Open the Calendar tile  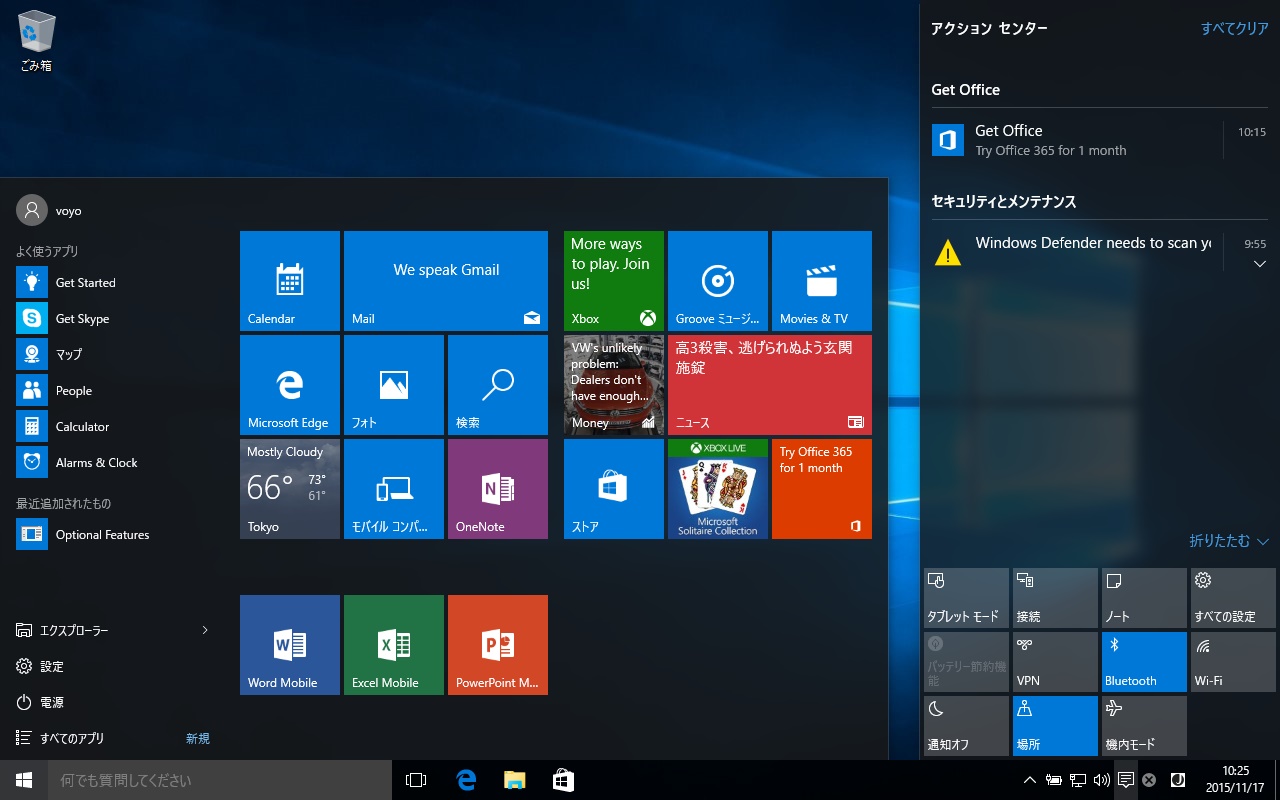(290, 281)
